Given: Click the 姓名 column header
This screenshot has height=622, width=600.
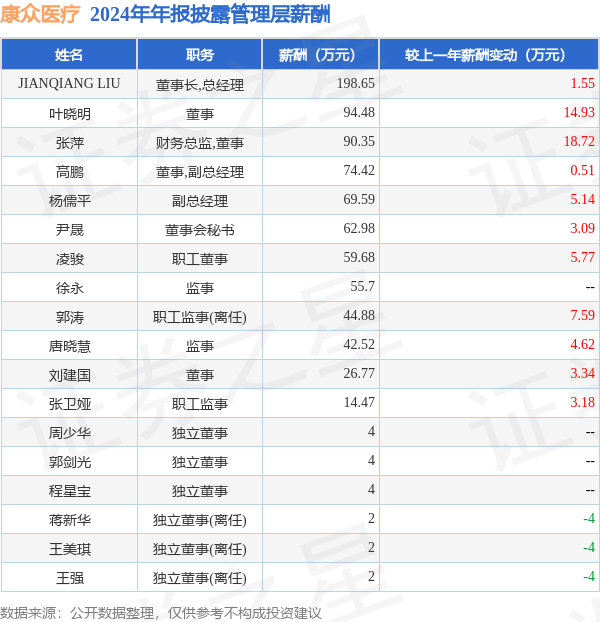Looking at the screenshot, I should (x=69, y=55).
